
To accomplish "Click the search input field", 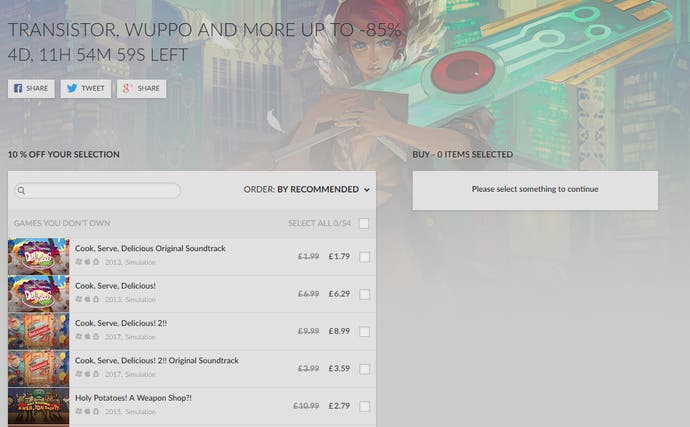I will click(98, 191).
